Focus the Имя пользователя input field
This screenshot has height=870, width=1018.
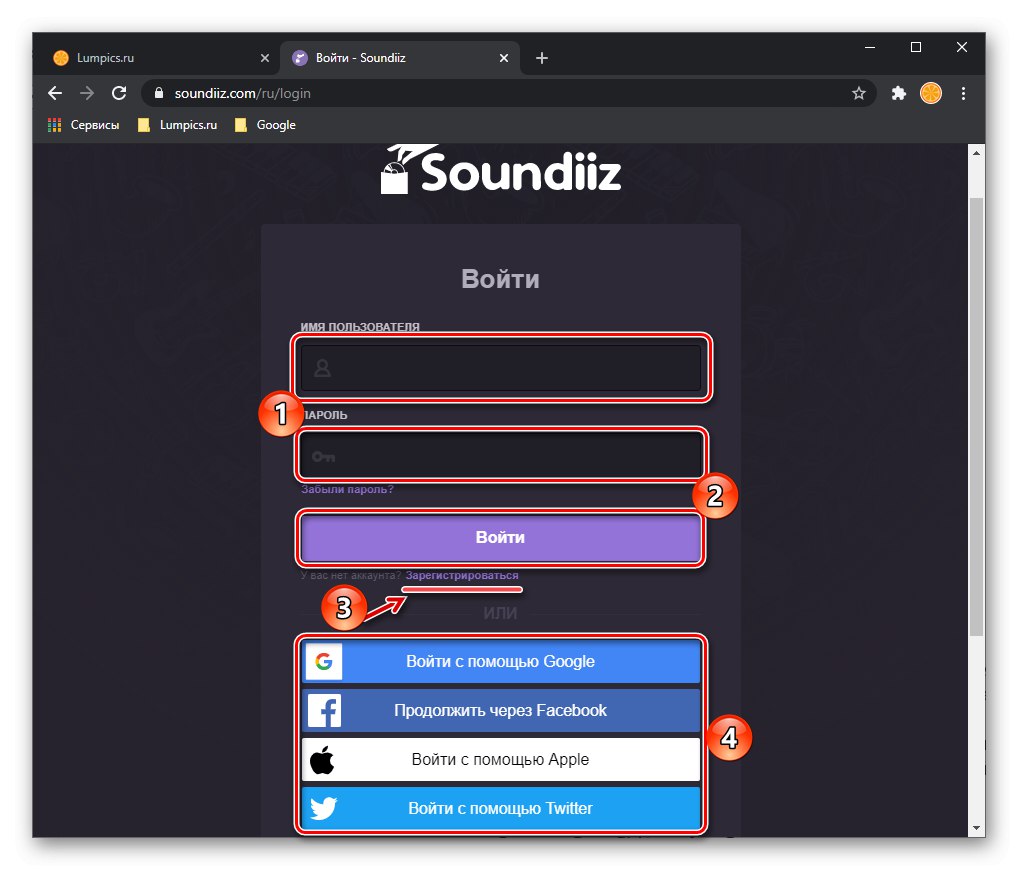[x=501, y=368]
